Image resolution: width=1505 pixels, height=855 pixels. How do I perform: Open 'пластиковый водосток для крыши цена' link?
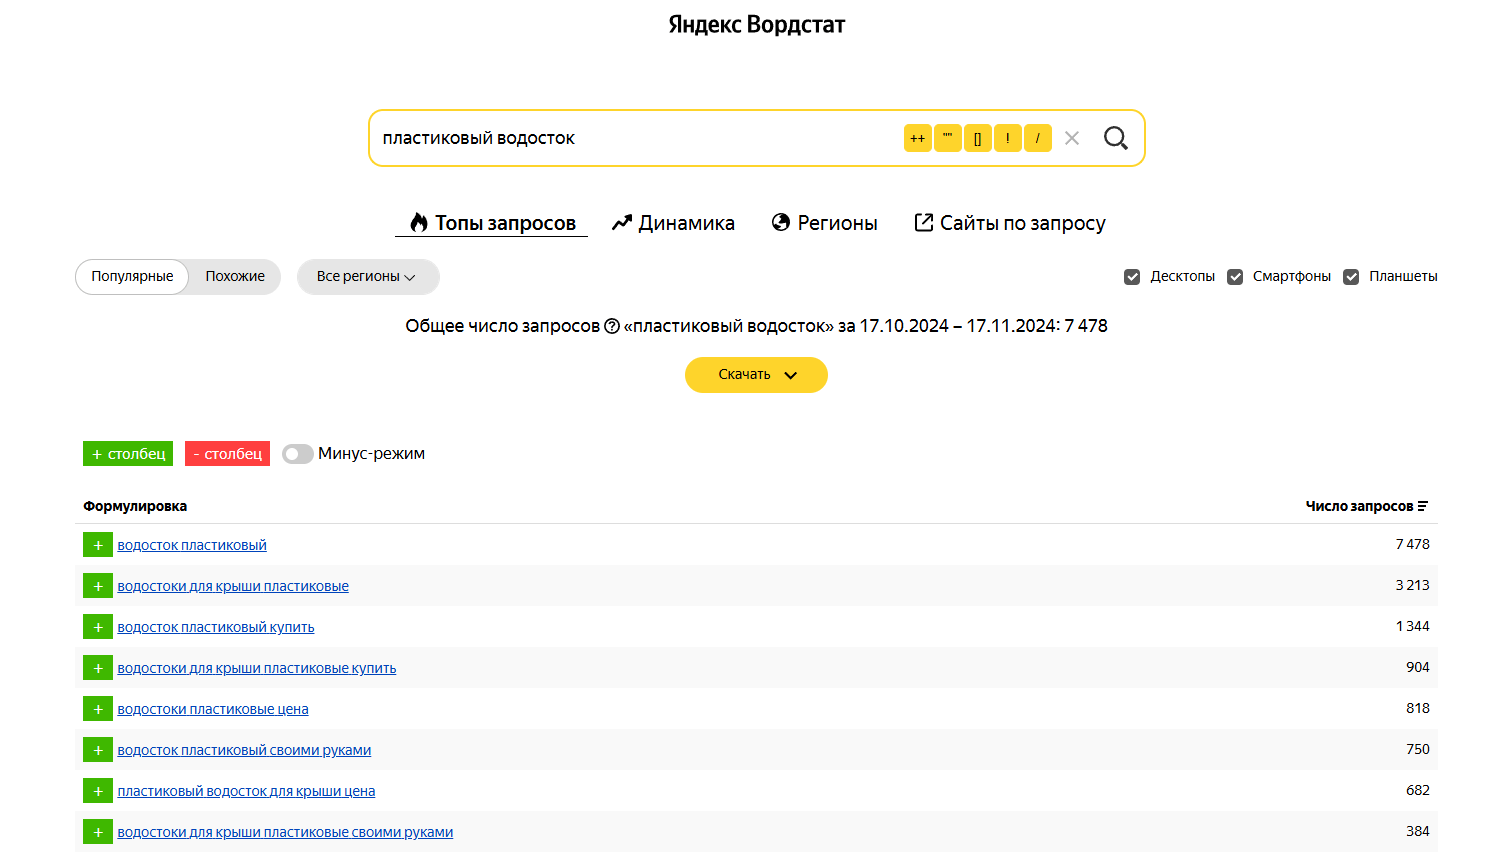pos(246,791)
